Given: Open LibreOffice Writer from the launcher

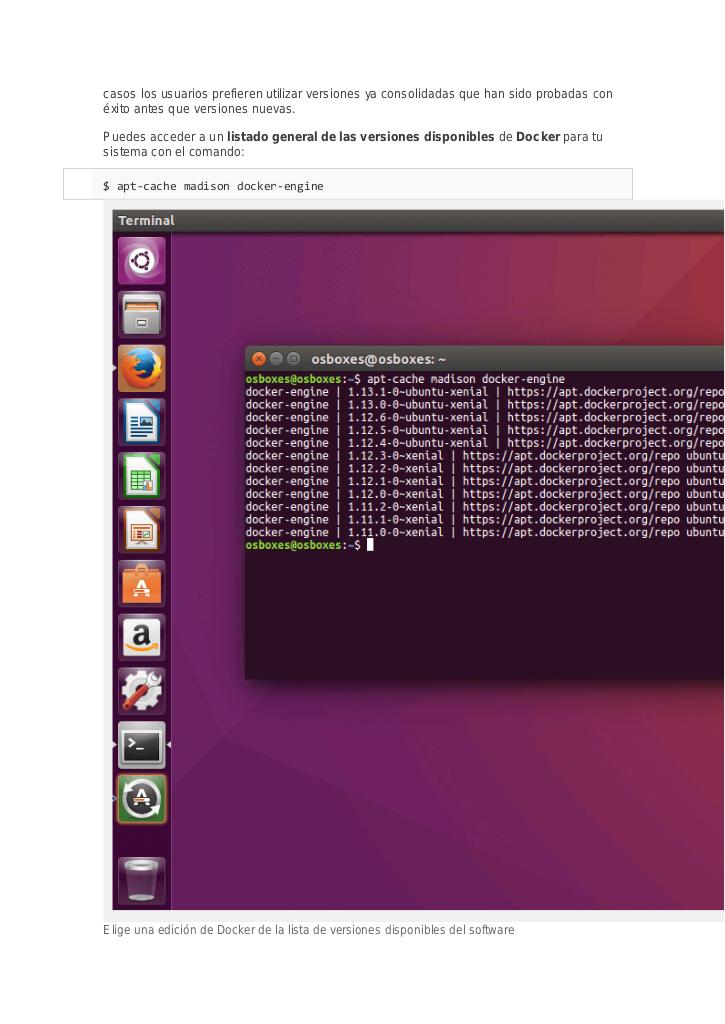Looking at the screenshot, I should 142,423.
